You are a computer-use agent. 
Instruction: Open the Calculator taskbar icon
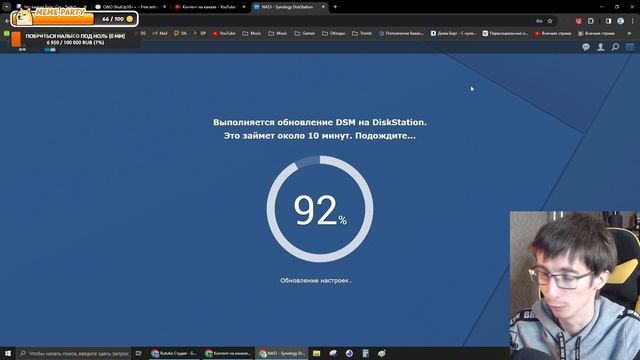click(365, 353)
